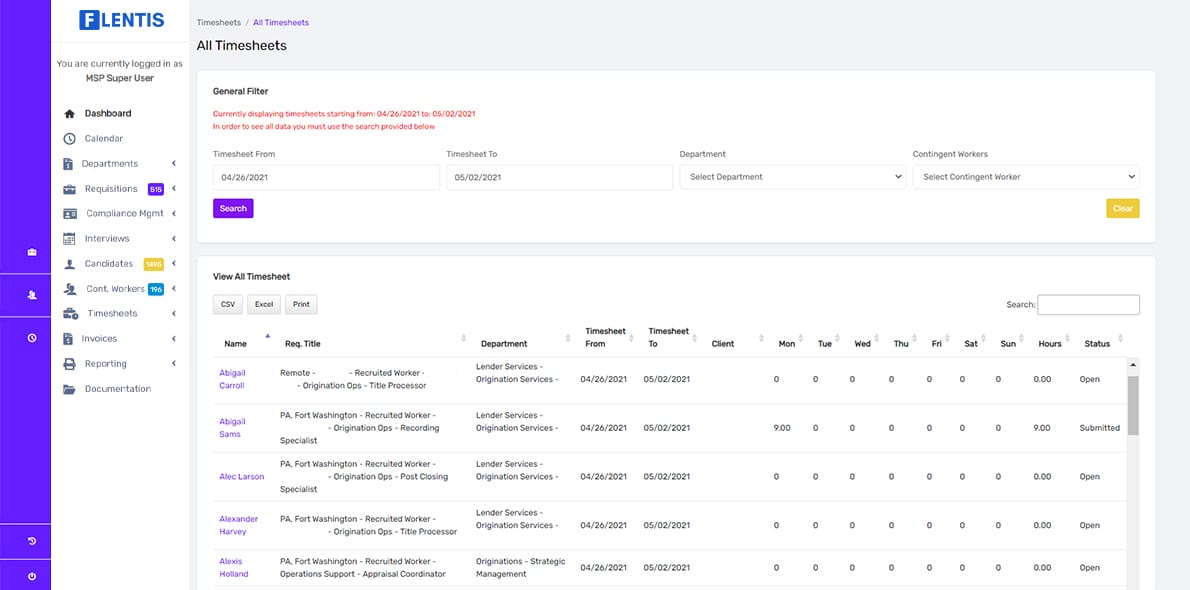1190x590 pixels.
Task: Sort table by Hours column
Action: 1050,344
